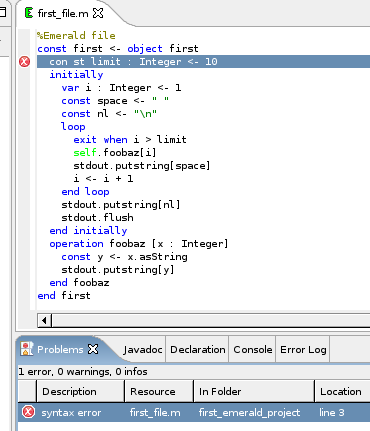370x431 pixels.
Task: Click the 'stdout.putstring[space]' line
Action: point(142,166)
